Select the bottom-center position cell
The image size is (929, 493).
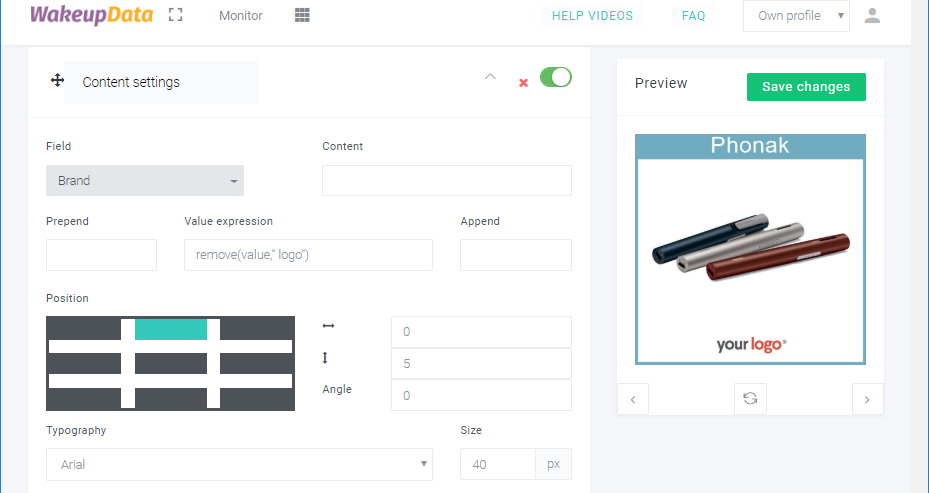pyautogui.click(x=171, y=398)
